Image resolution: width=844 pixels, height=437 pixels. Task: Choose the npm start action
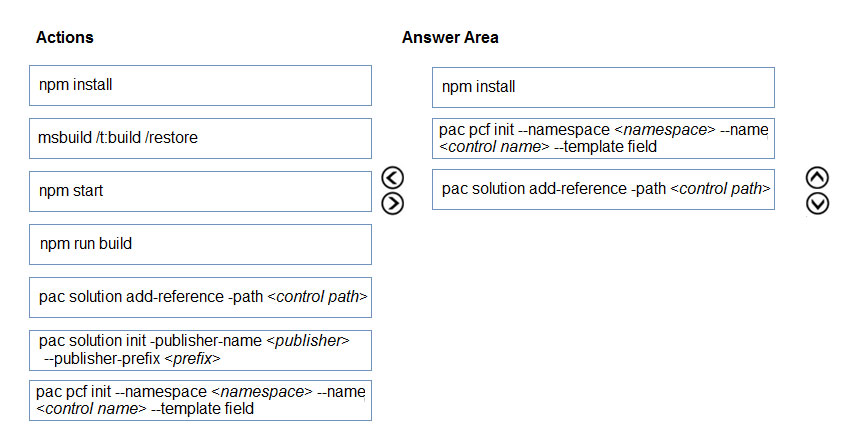(x=200, y=191)
